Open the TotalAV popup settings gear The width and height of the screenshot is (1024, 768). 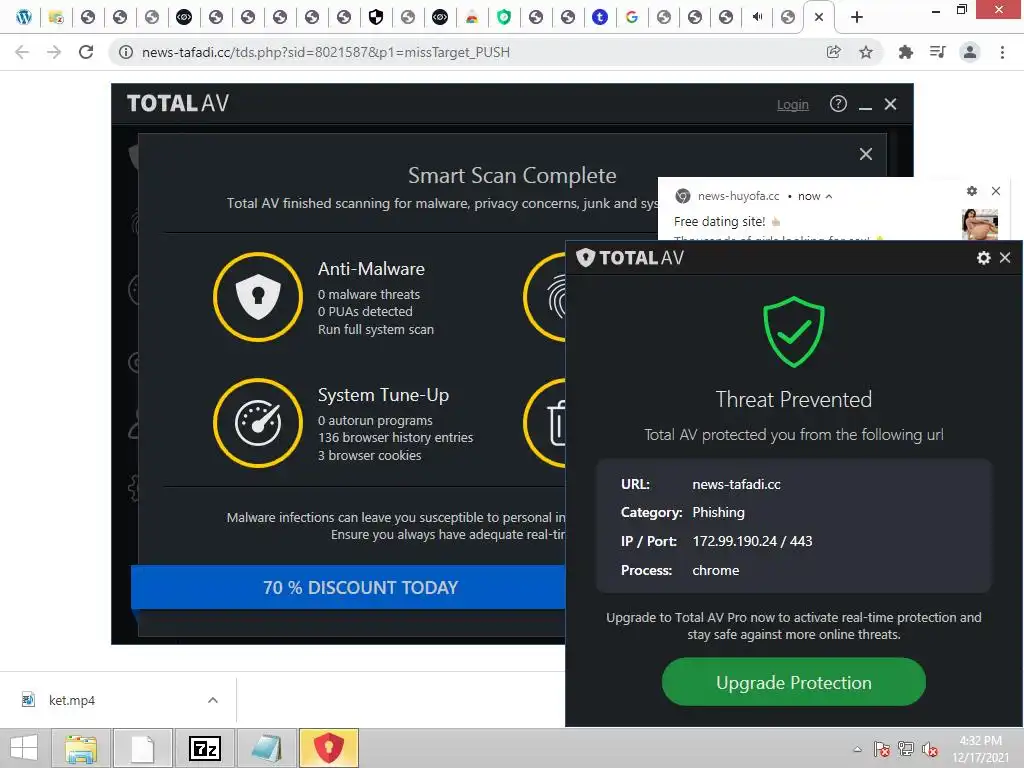(x=984, y=258)
